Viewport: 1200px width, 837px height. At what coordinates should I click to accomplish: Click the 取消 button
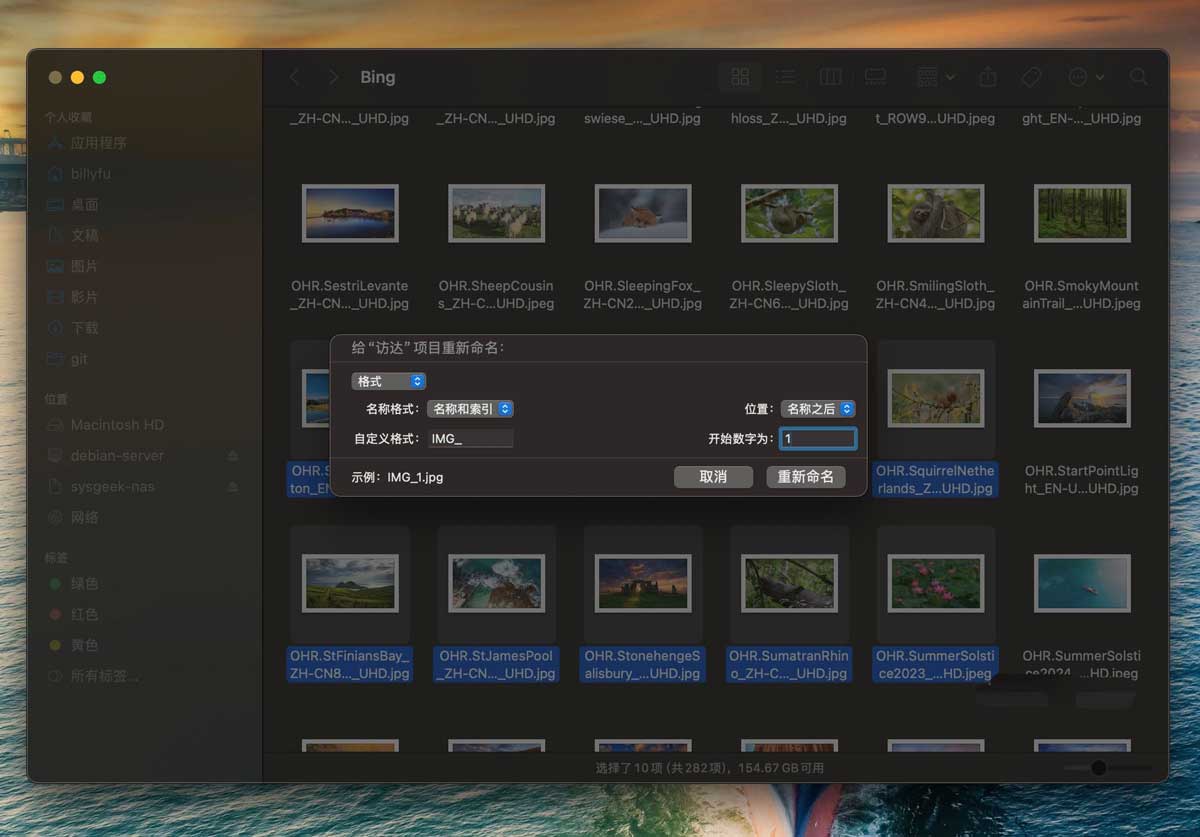tap(713, 477)
